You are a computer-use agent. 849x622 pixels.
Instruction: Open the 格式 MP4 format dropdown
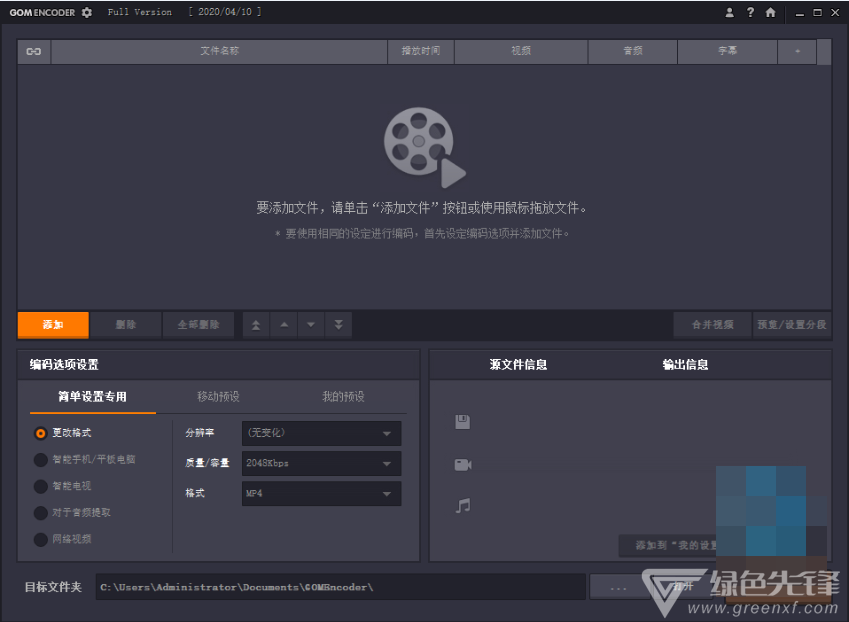click(321, 494)
